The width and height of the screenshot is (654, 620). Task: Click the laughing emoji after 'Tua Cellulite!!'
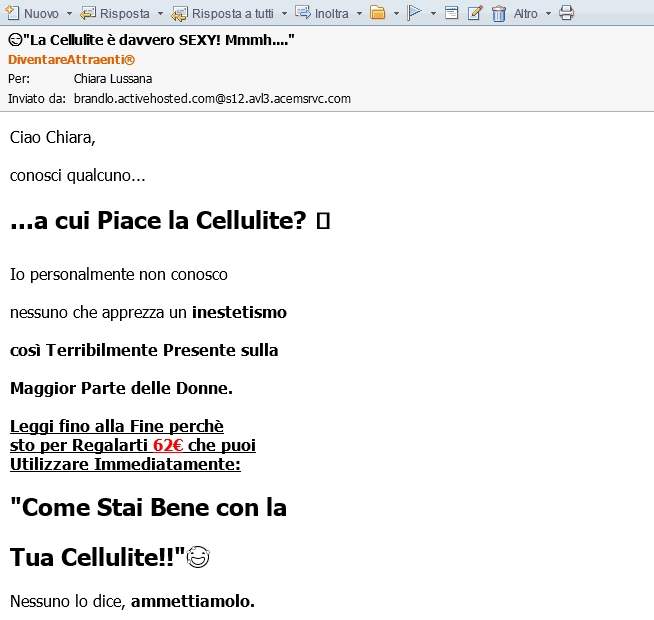198,557
